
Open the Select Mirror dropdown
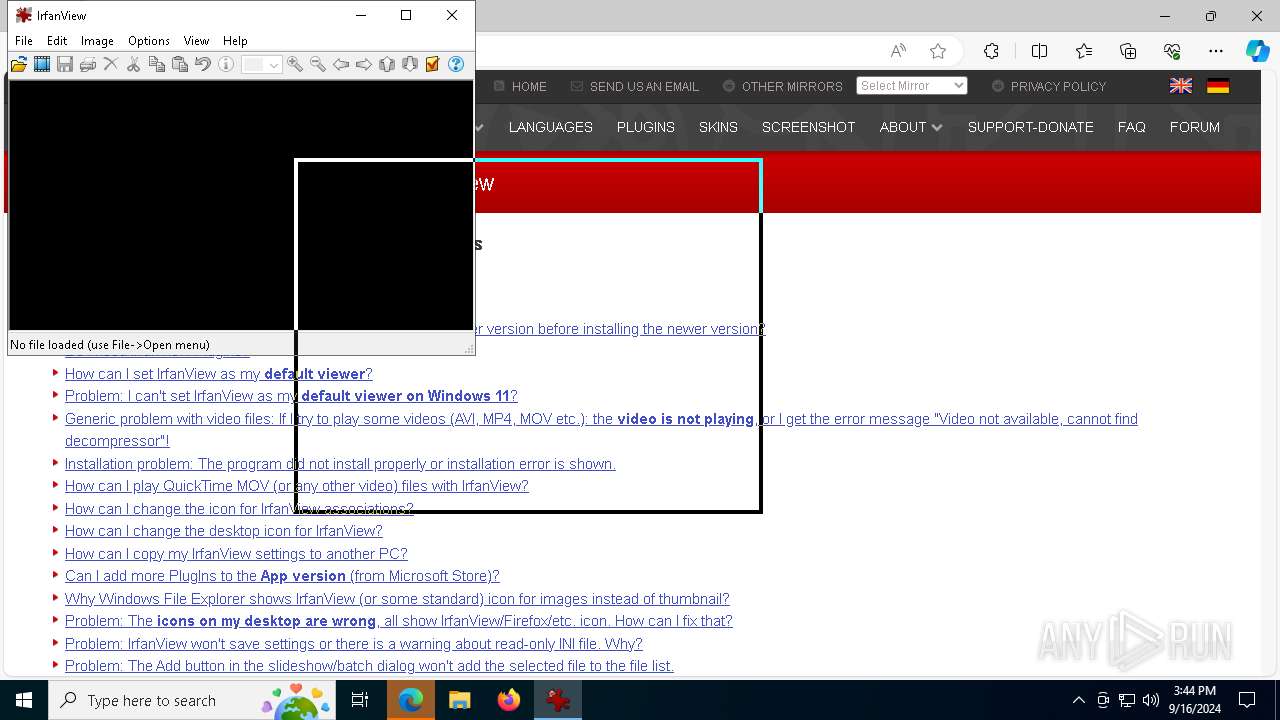coord(912,86)
